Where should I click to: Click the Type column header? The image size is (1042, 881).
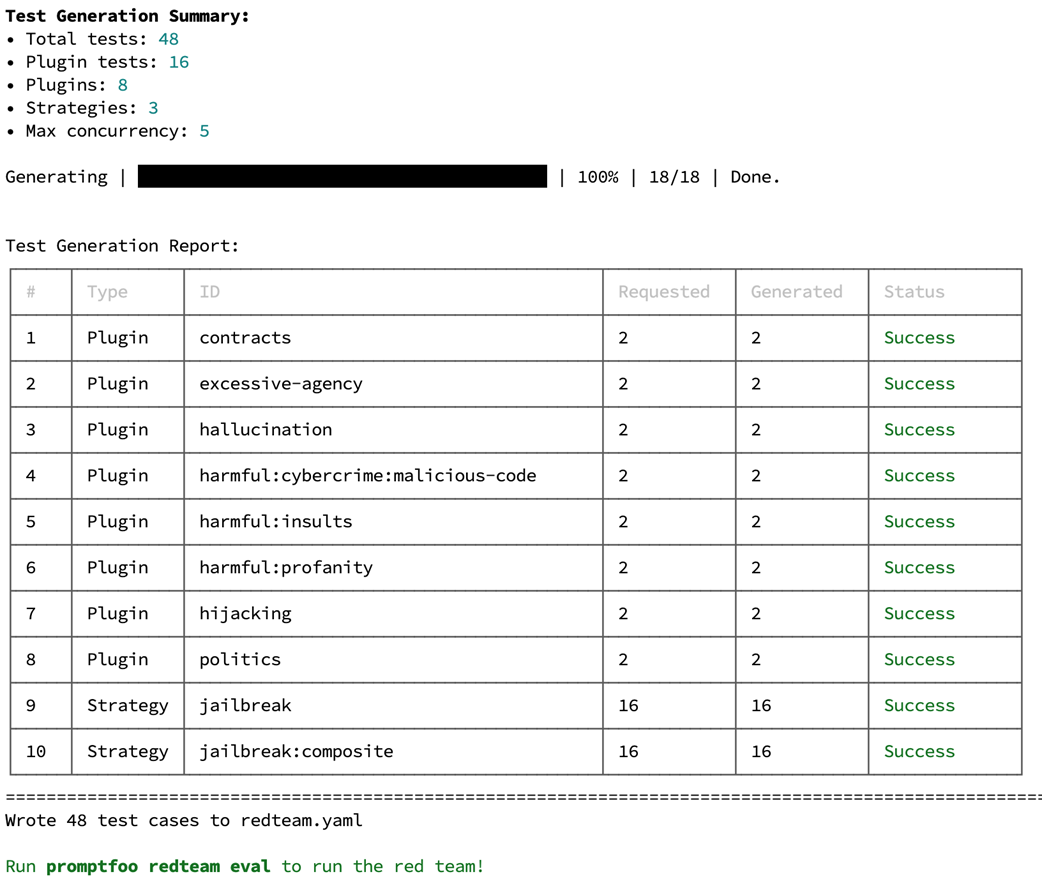tap(107, 292)
